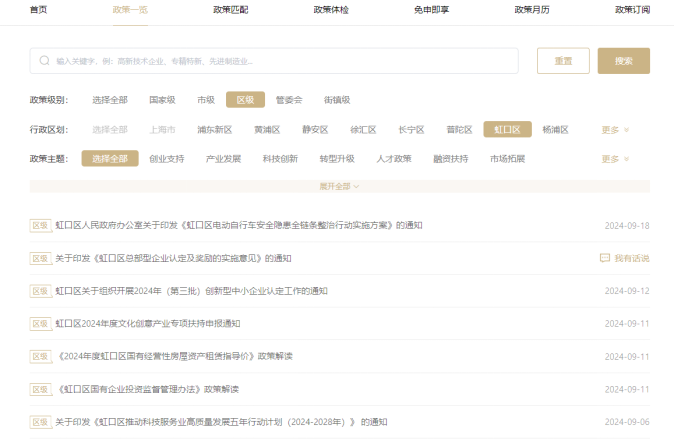
Task: Click 区级 tag on 文化创意产业 row
Action: pyautogui.click(x=40, y=324)
